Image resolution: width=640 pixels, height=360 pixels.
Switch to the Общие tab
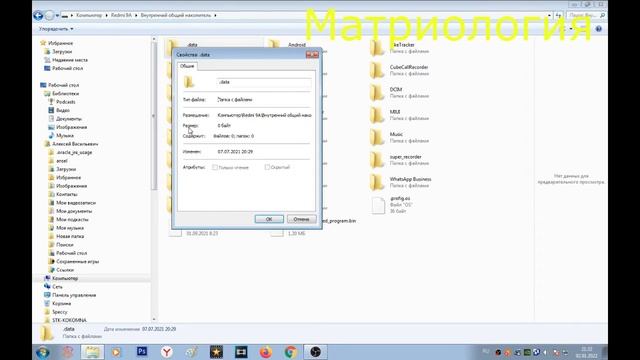(187, 66)
